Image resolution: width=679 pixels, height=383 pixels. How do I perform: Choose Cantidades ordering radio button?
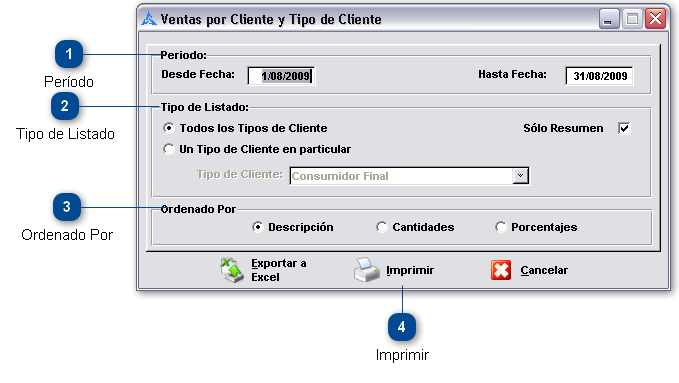pos(382,227)
